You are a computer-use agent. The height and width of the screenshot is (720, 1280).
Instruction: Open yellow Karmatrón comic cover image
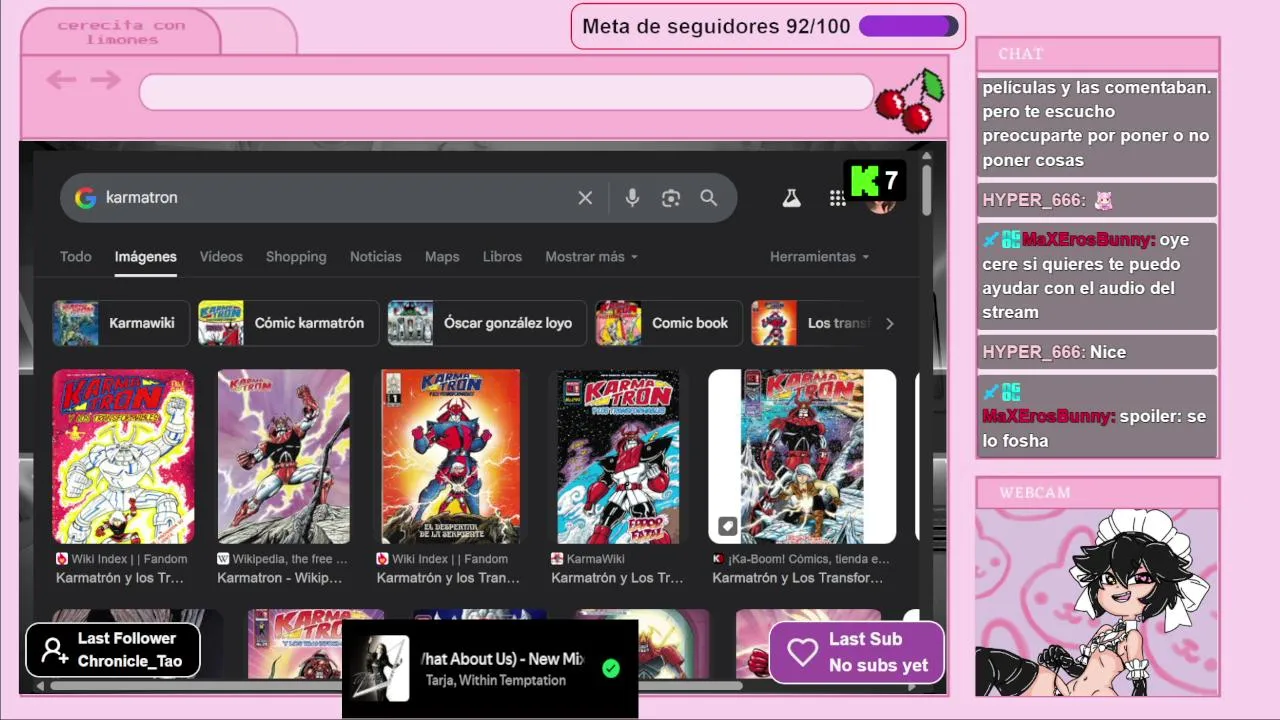click(x=123, y=456)
